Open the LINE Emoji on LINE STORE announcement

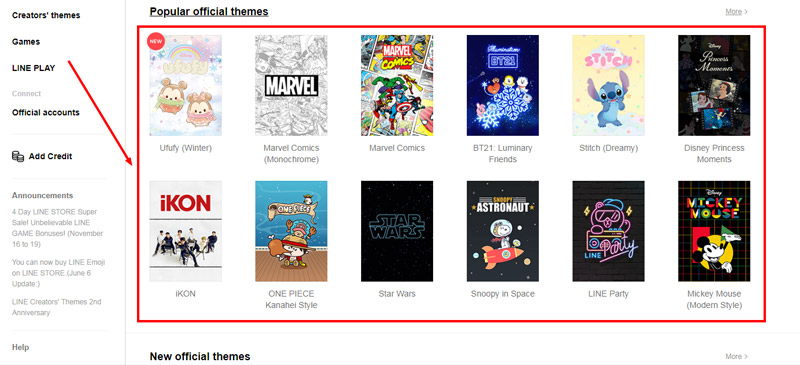tap(59, 273)
